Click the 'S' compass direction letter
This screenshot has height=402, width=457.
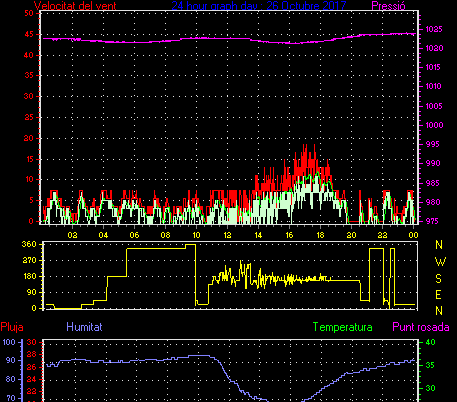(439, 278)
